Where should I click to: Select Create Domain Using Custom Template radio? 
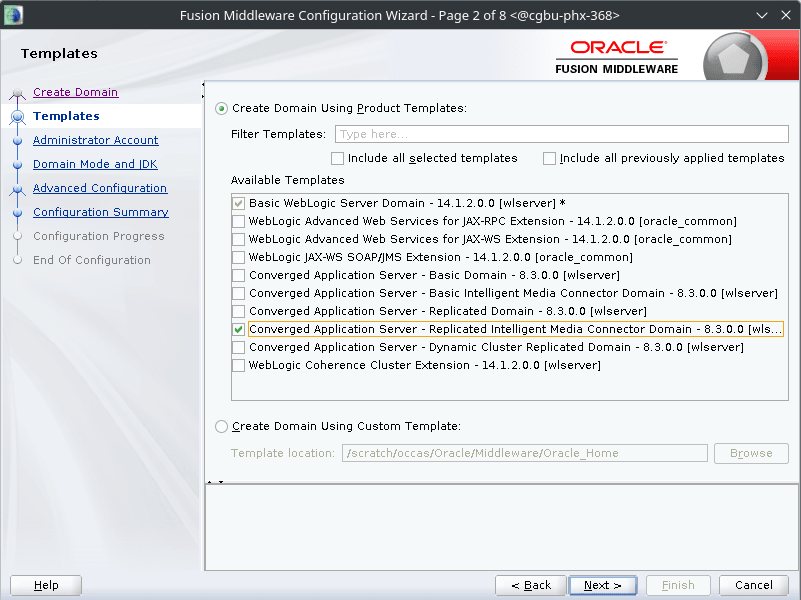[221, 426]
